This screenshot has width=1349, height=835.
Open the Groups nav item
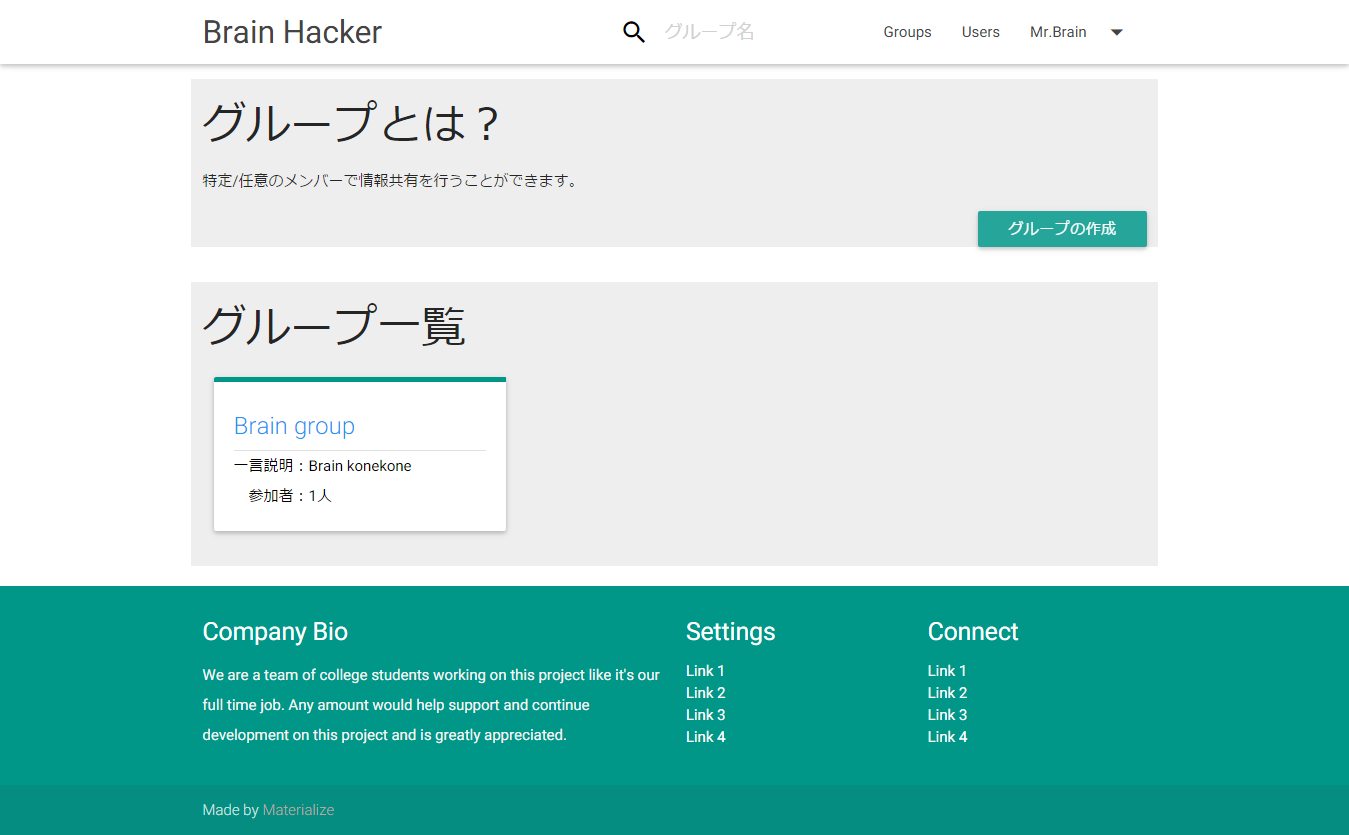pos(907,32)
